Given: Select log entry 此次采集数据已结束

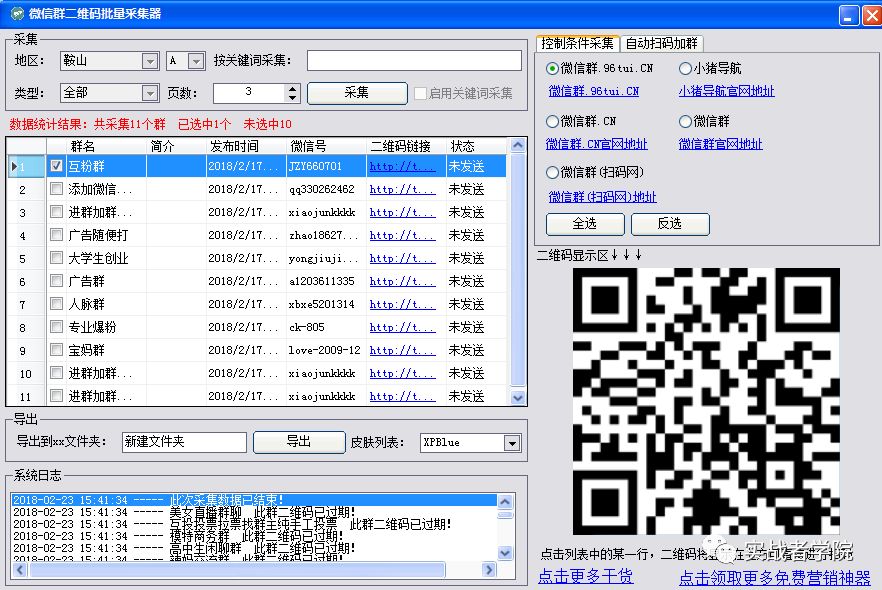Looking at the screenshot, I should pos(254,500).
